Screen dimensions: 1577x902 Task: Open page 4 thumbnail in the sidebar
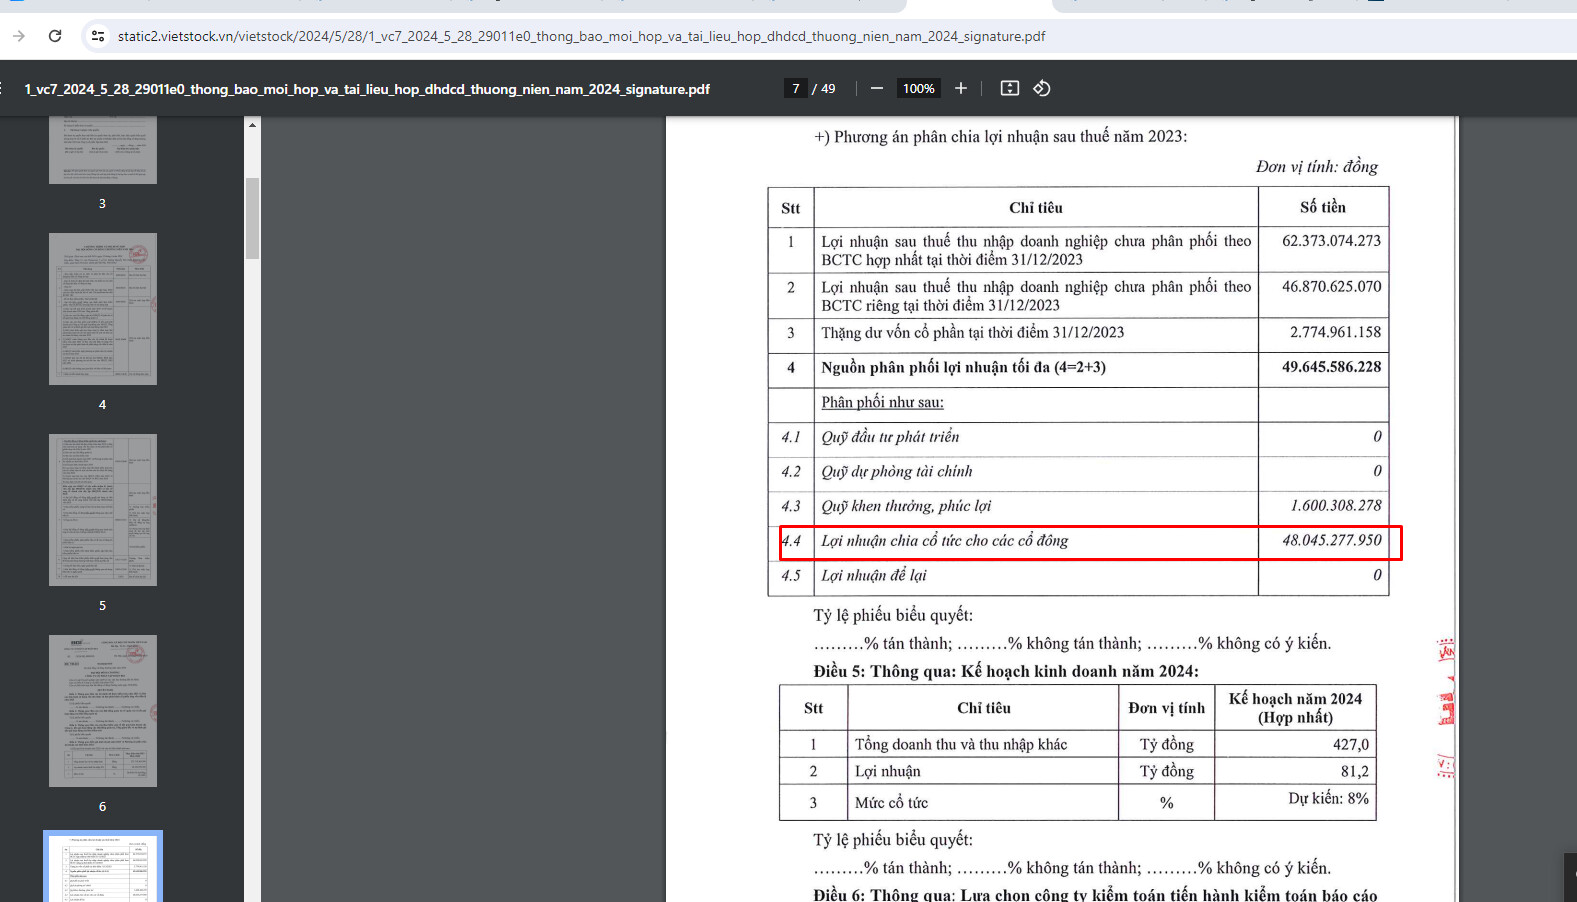[x=103, y=309]
